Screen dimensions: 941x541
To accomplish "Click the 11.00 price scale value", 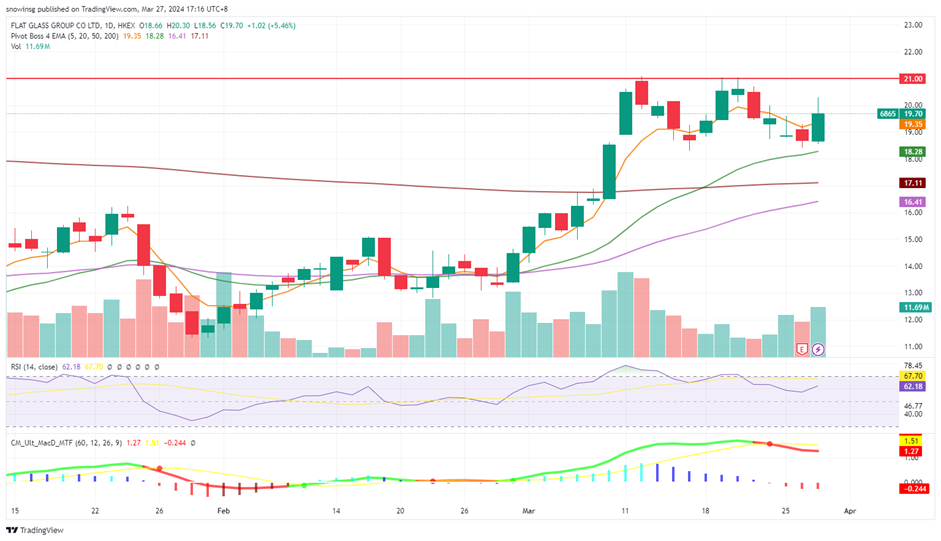I will tap(913, 346).
